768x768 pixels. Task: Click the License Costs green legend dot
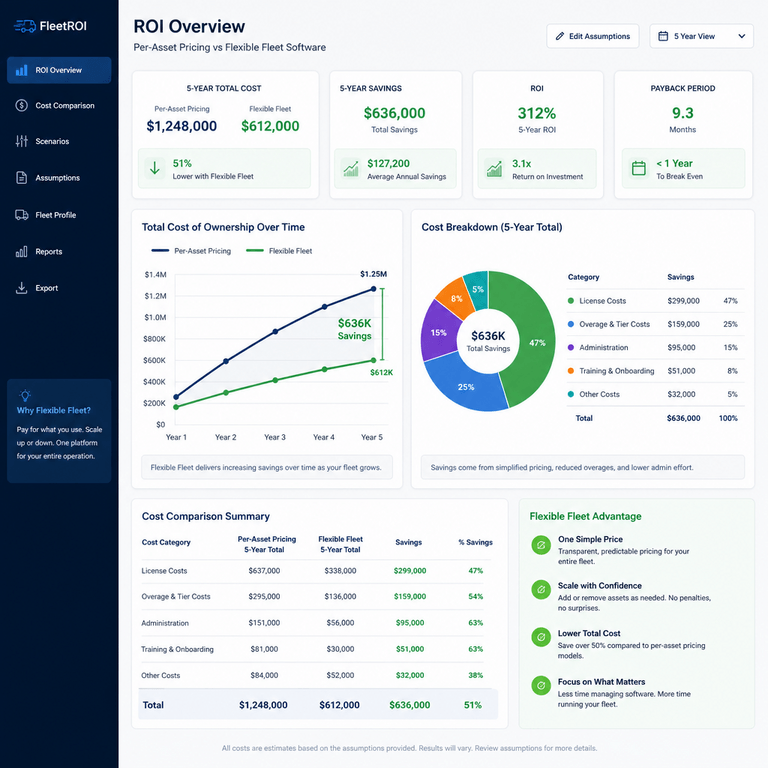click(571, 301)
